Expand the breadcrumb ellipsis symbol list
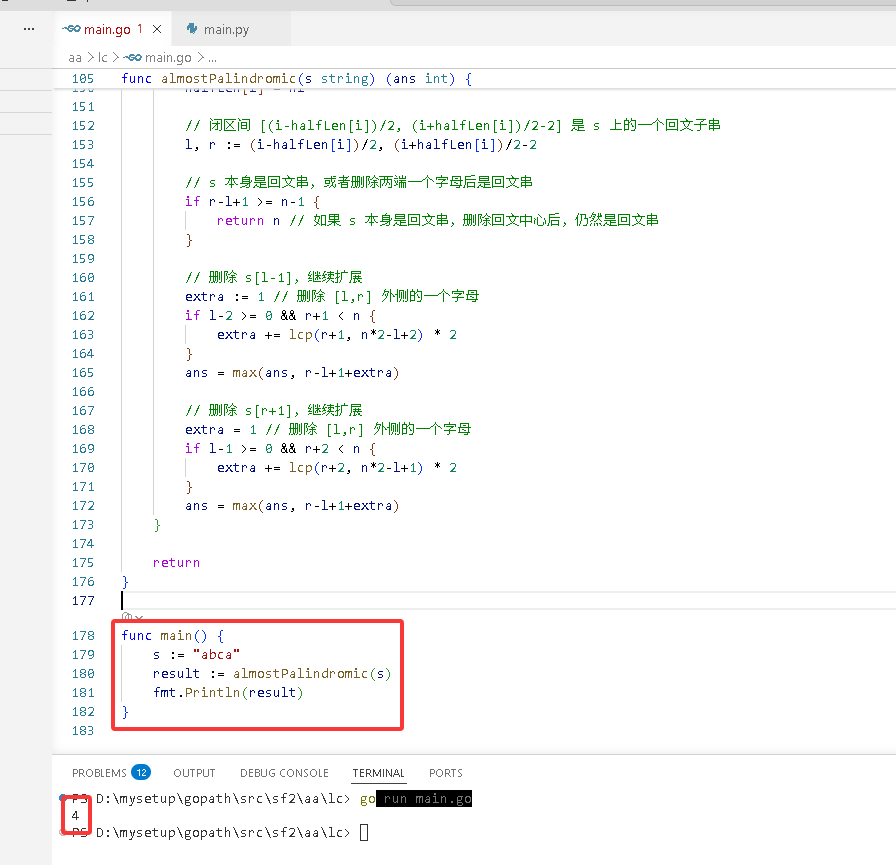The height and width of the screenshot is (865, 896). pyautogui.click(x=212, y=58)
